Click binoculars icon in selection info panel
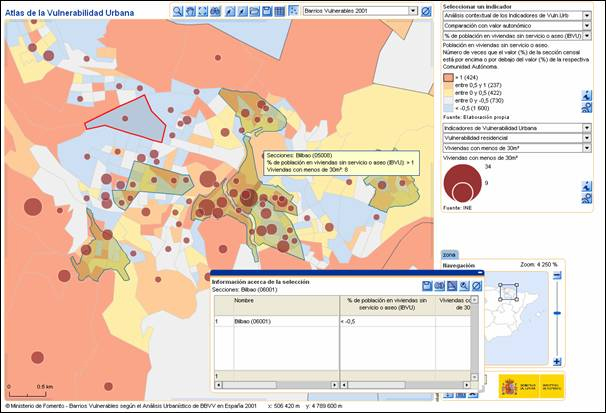The image size is (606, 413). pyautogui.click(x=439, y=286)
